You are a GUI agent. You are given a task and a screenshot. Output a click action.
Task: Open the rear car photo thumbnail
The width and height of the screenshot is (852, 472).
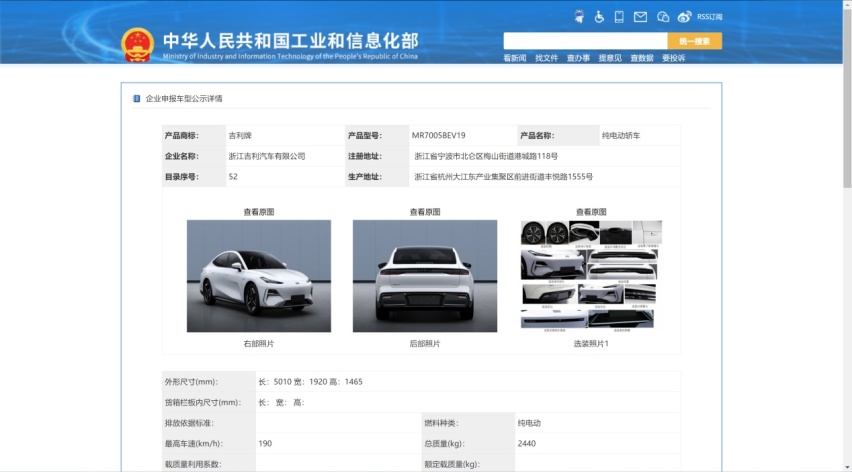[x=425, y=276]
